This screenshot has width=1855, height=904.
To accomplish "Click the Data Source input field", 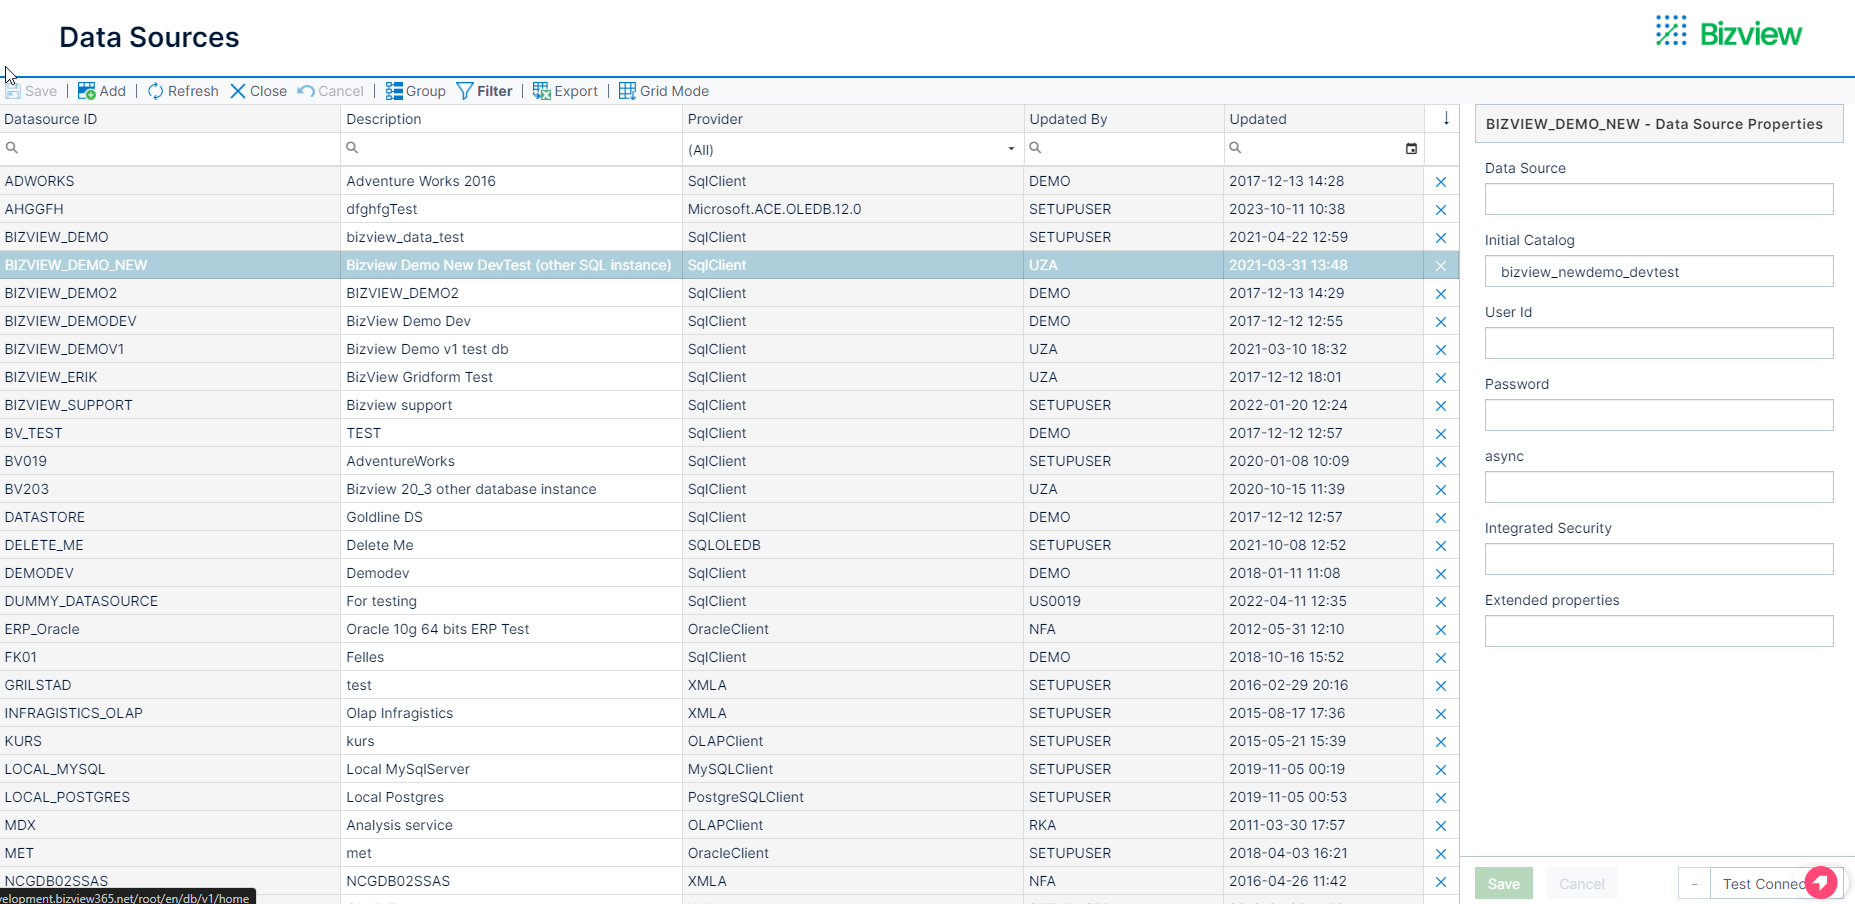I will (1659, 199).
